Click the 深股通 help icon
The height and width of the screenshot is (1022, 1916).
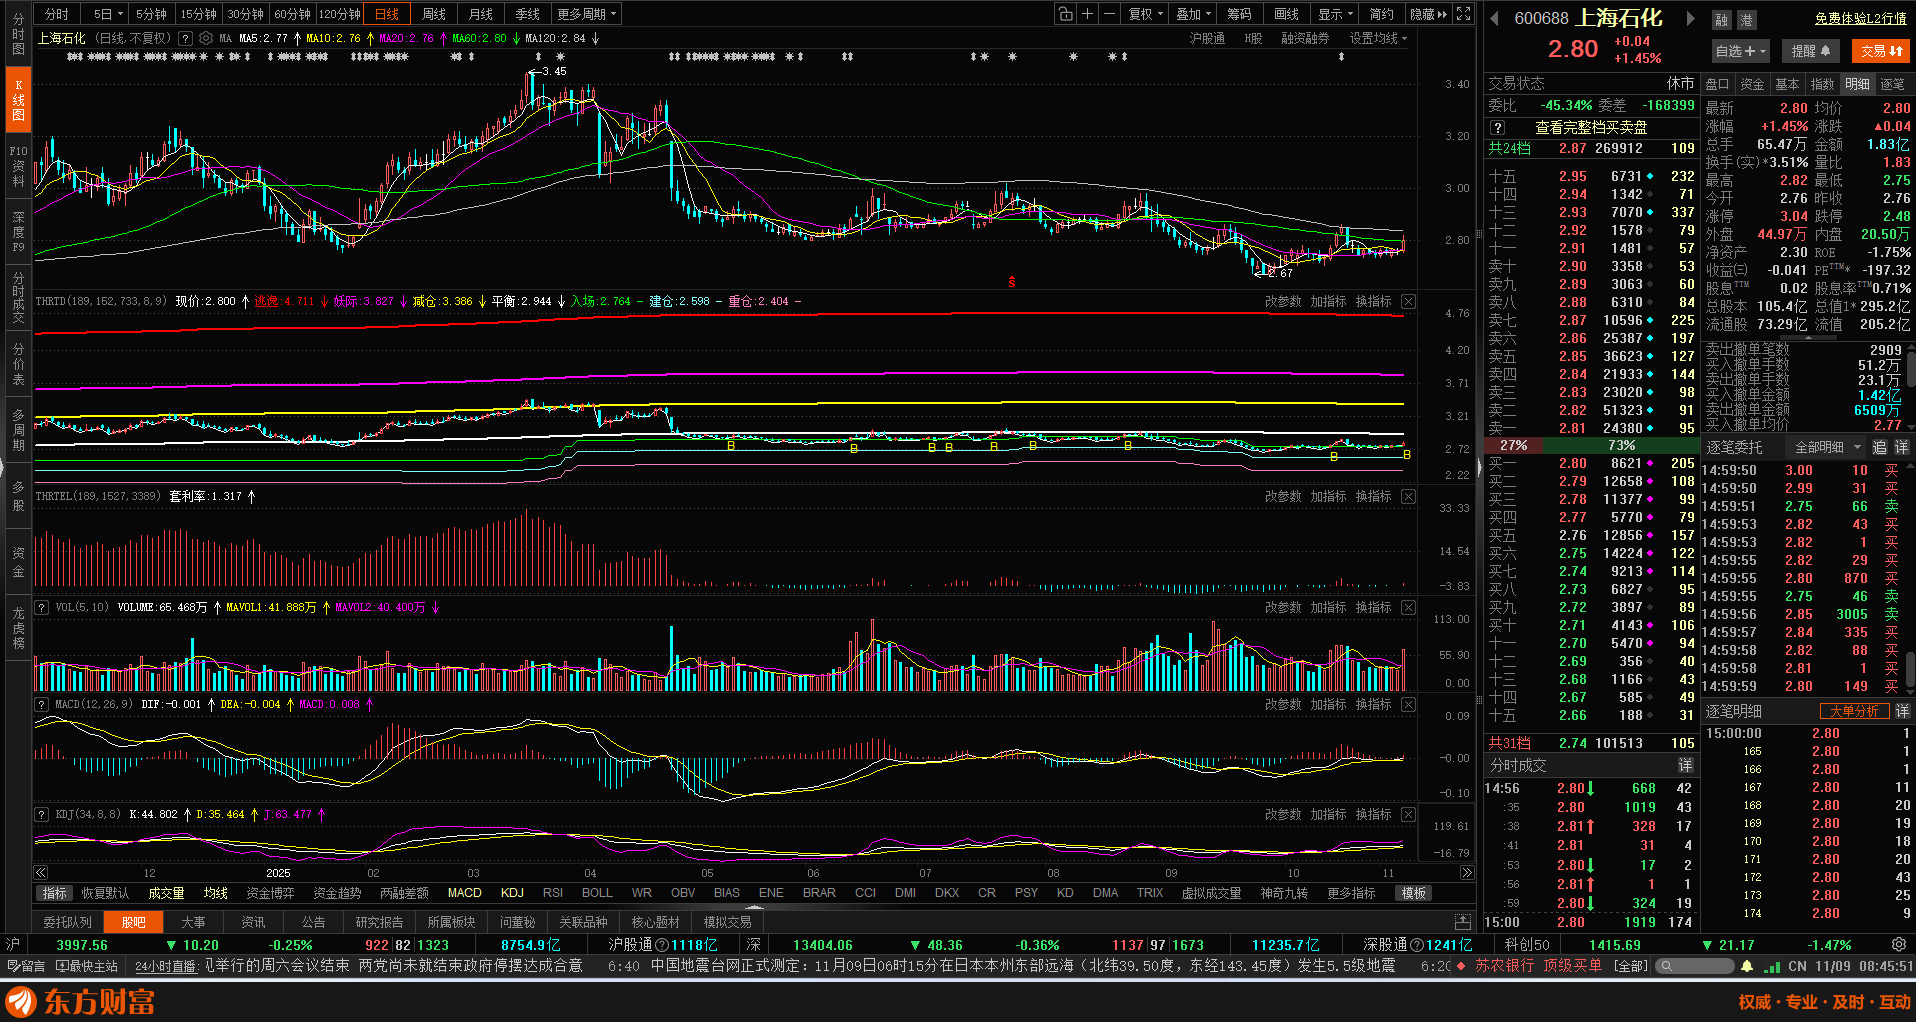tap(1417, 945)
